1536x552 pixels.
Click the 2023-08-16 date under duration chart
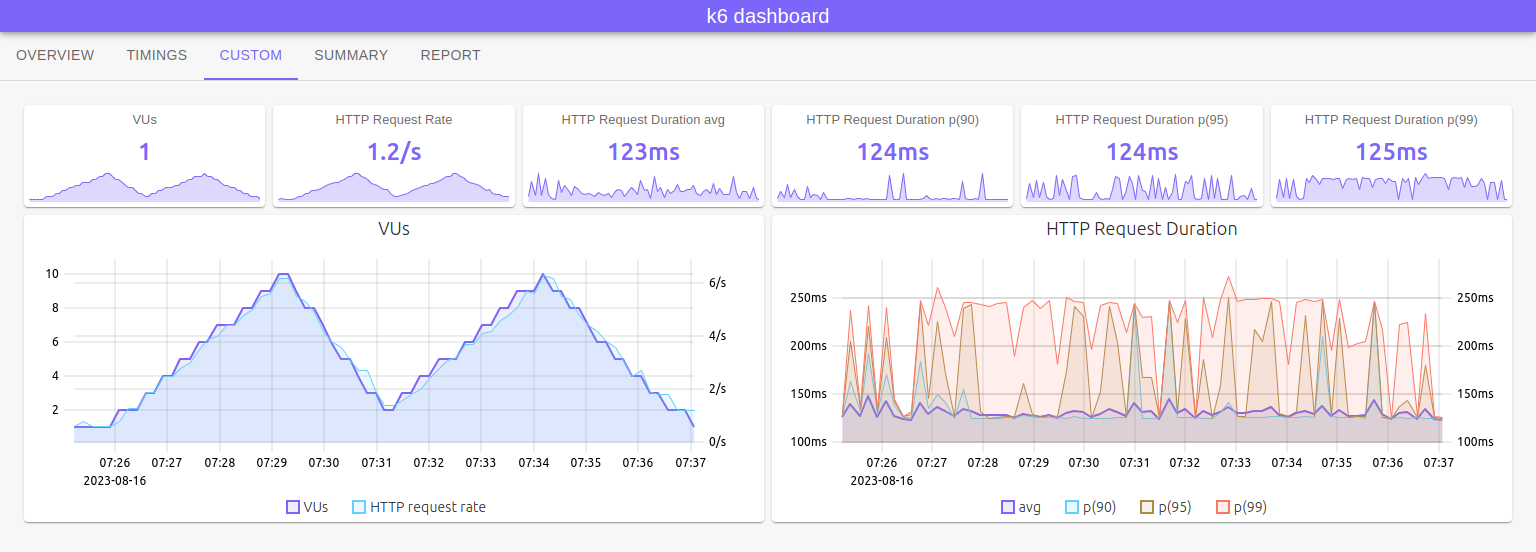(x=882, y=480)
